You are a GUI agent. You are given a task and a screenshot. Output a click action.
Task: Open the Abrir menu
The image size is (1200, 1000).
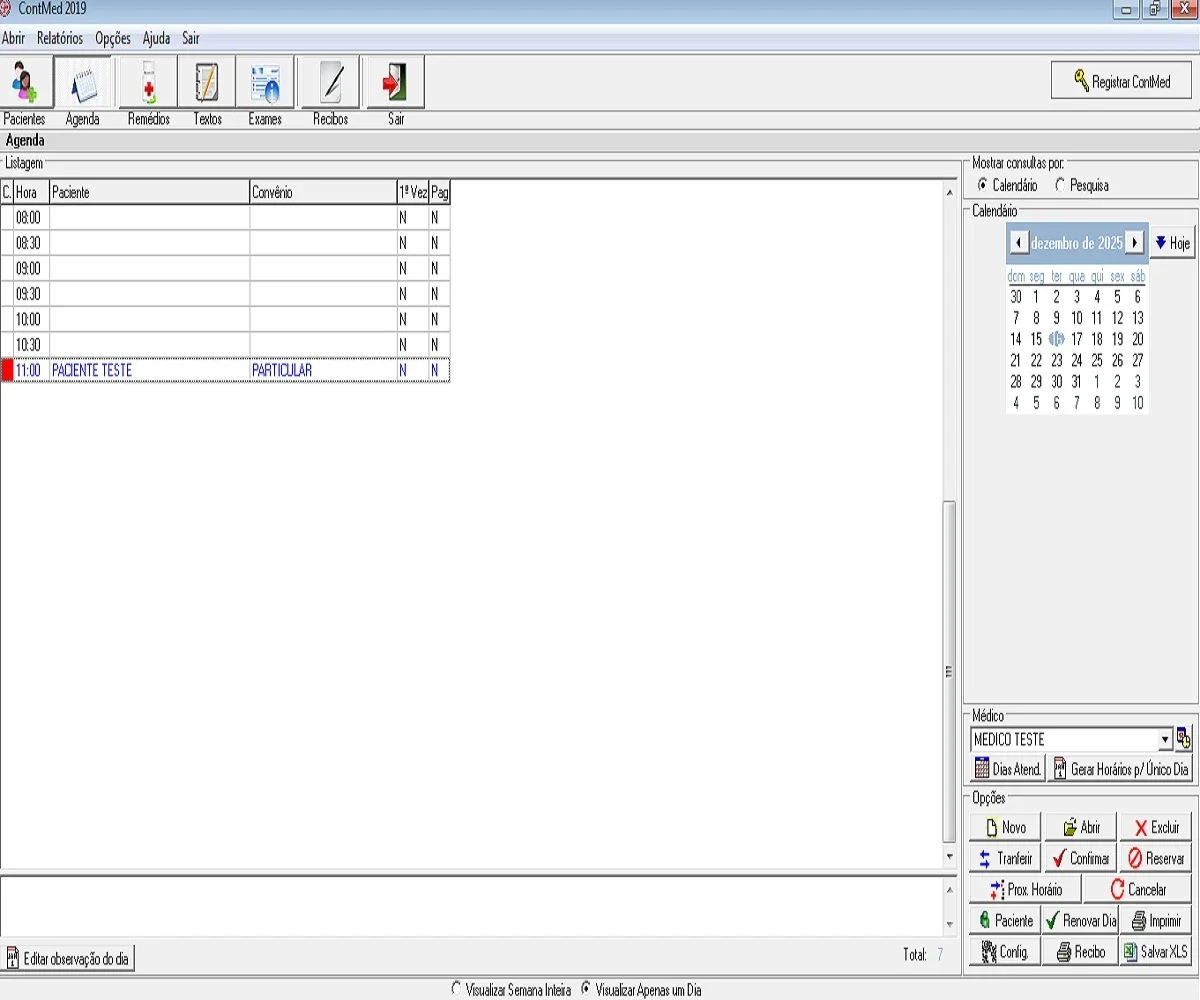14,38
